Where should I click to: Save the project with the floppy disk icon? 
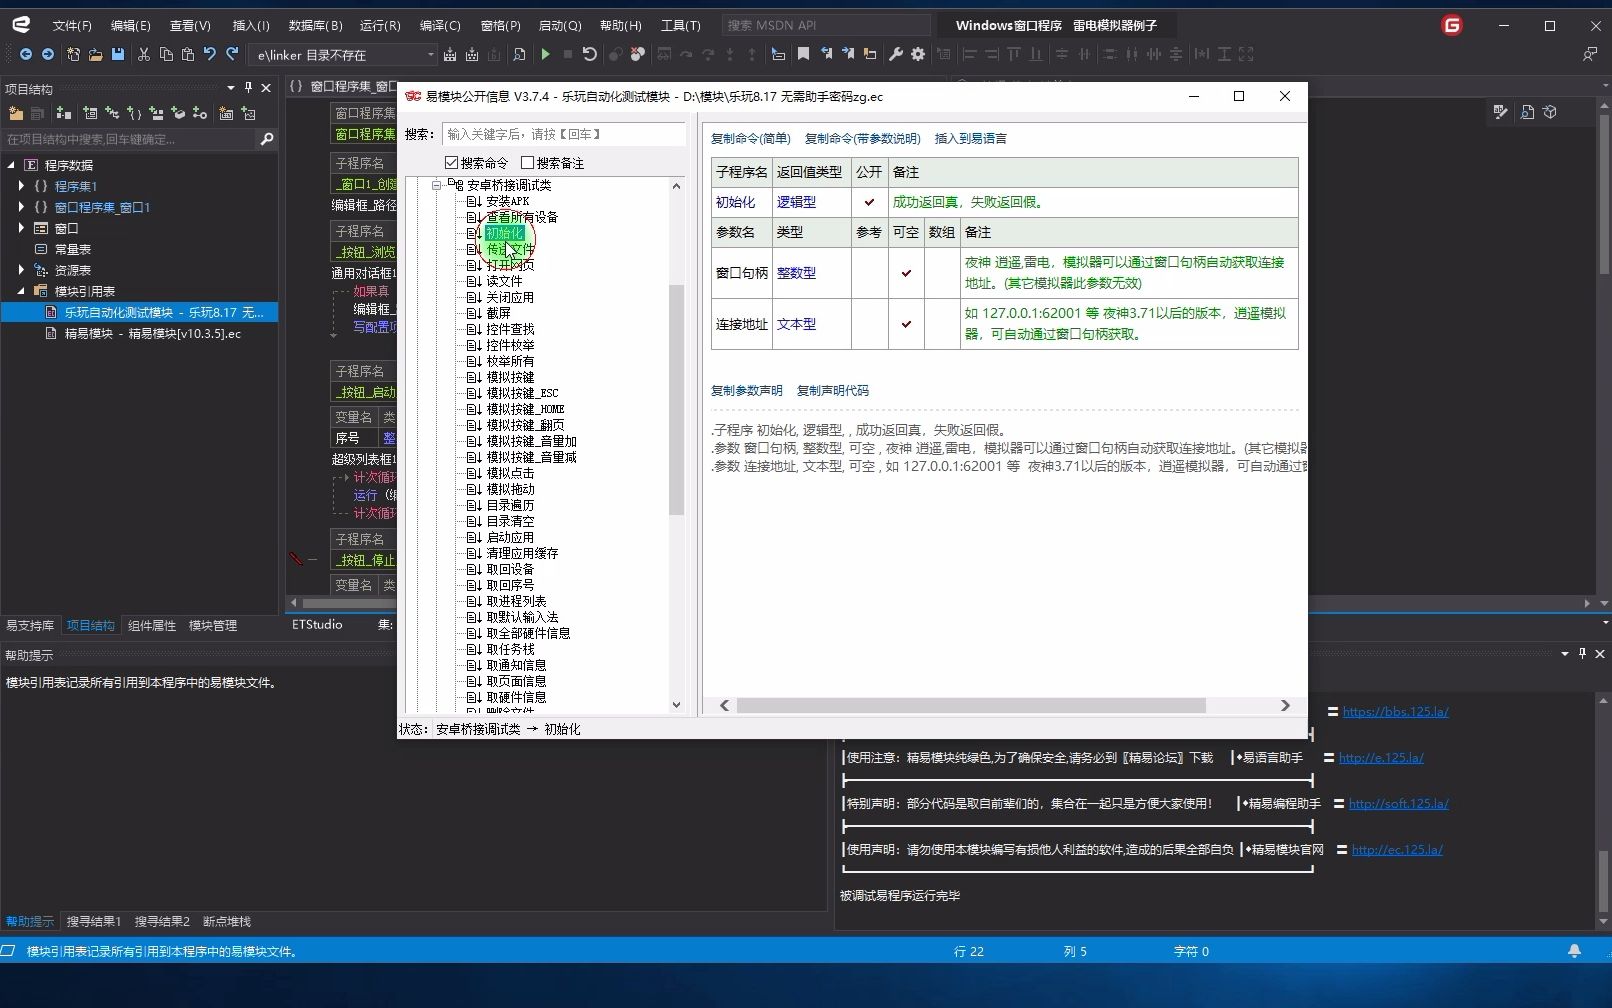[x=118, y=54]
